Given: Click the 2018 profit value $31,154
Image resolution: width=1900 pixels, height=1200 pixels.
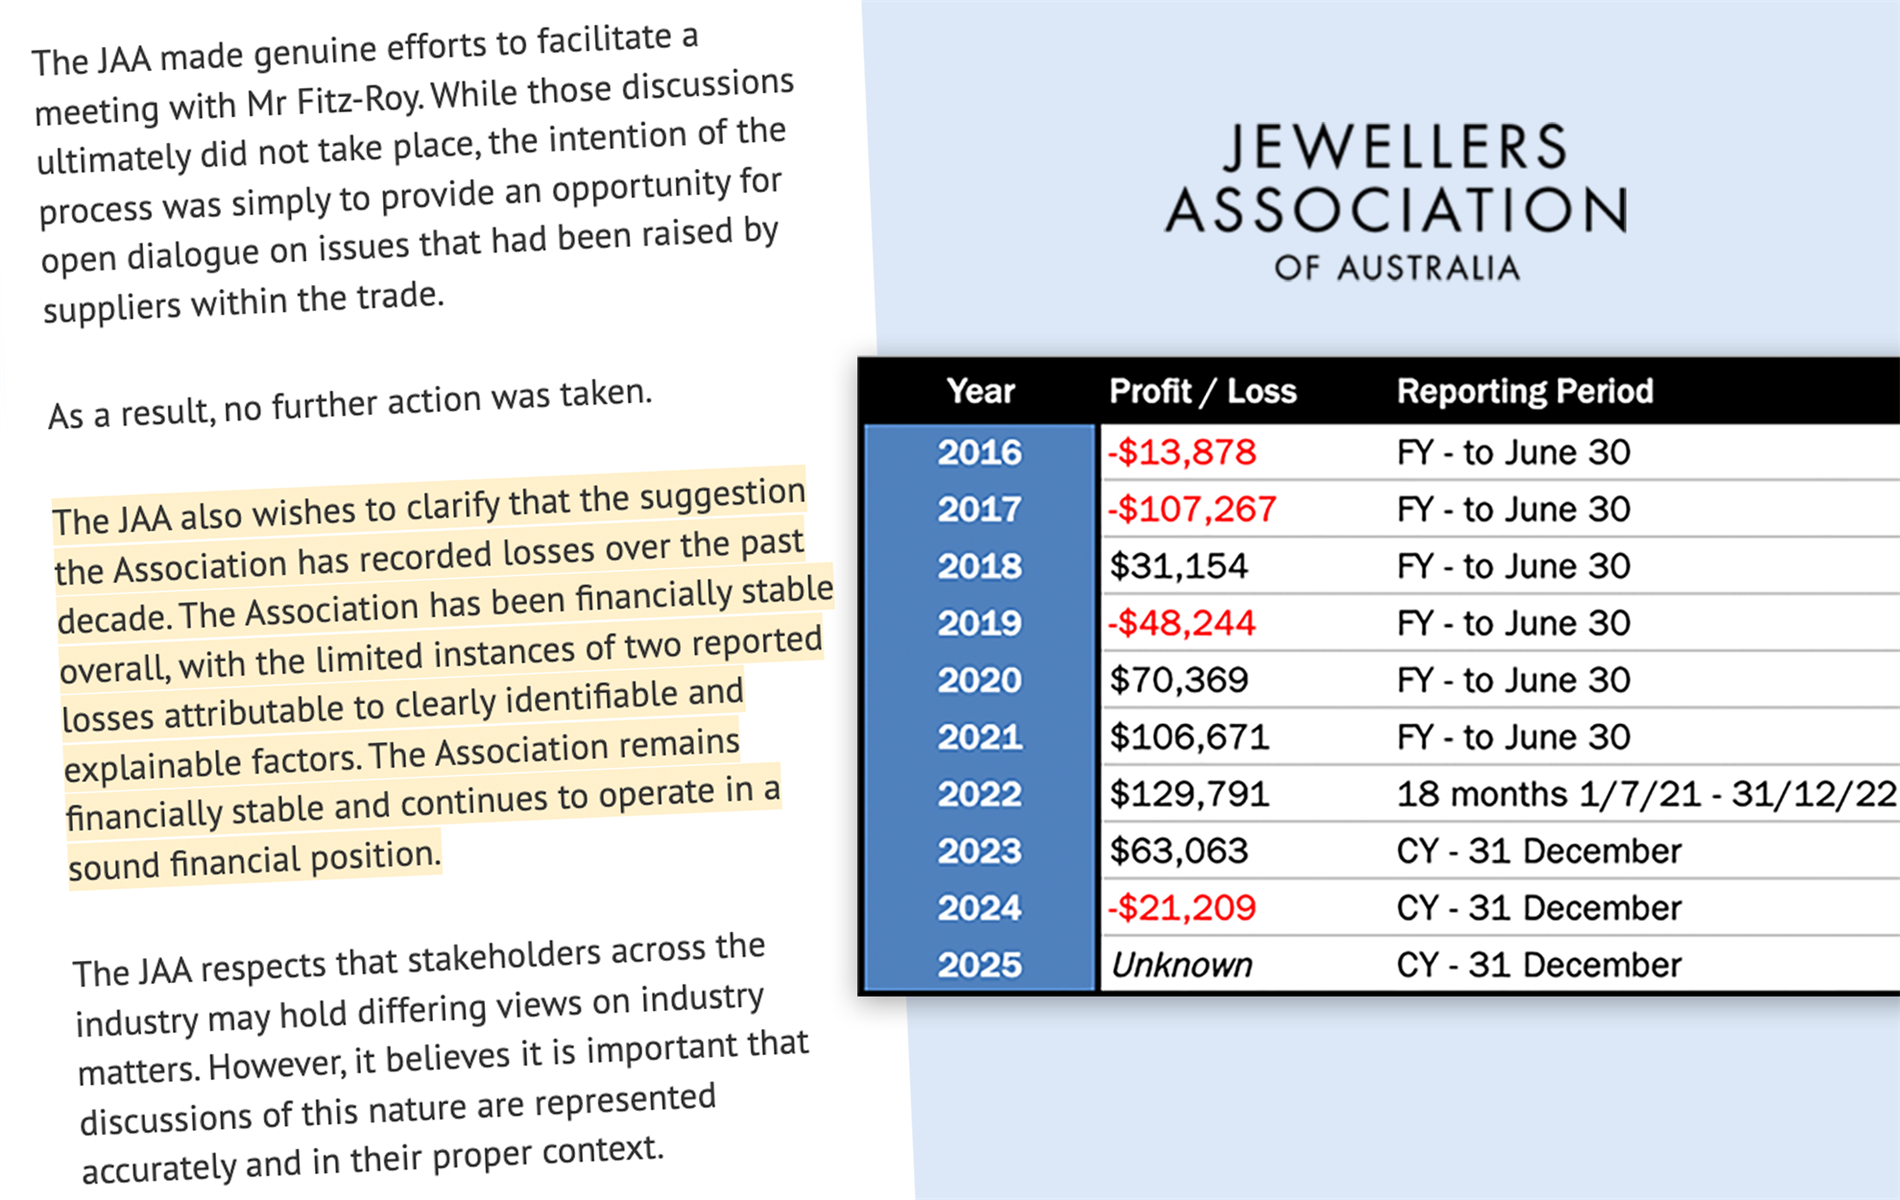Looking at the screenshot, I should pyautogui.click(x=1179, y=567).
